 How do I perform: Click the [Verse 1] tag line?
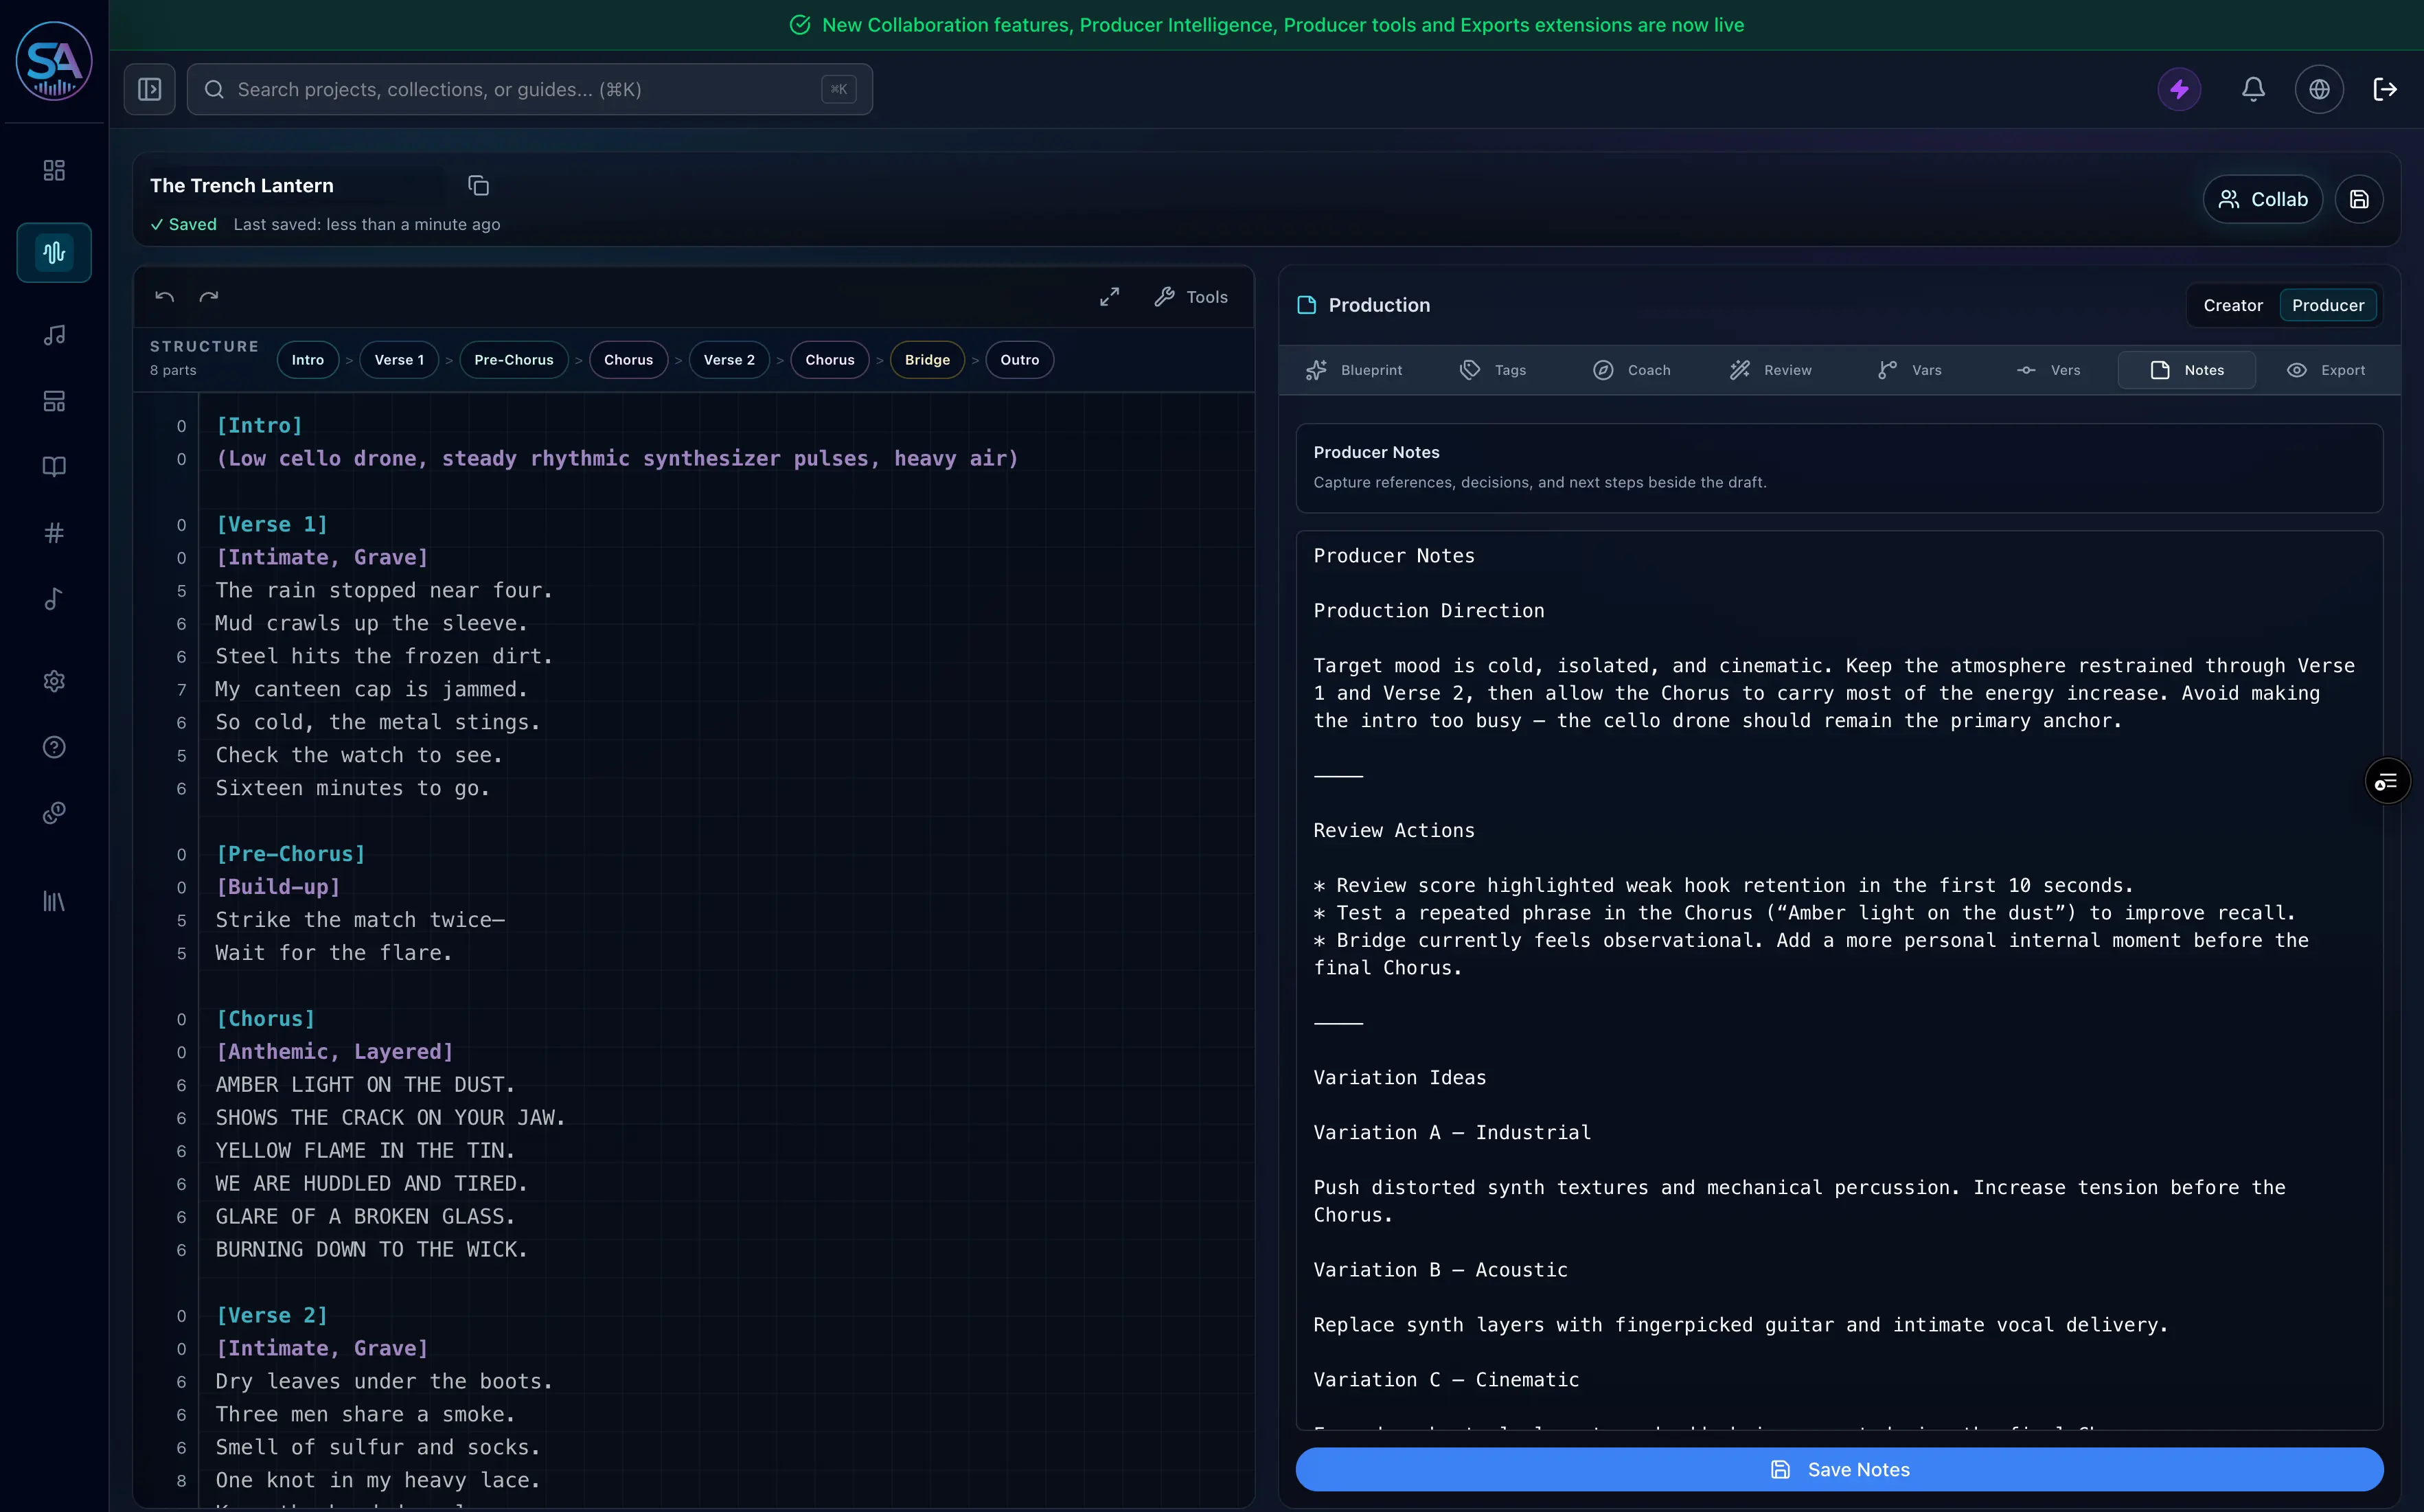(272, 525)
